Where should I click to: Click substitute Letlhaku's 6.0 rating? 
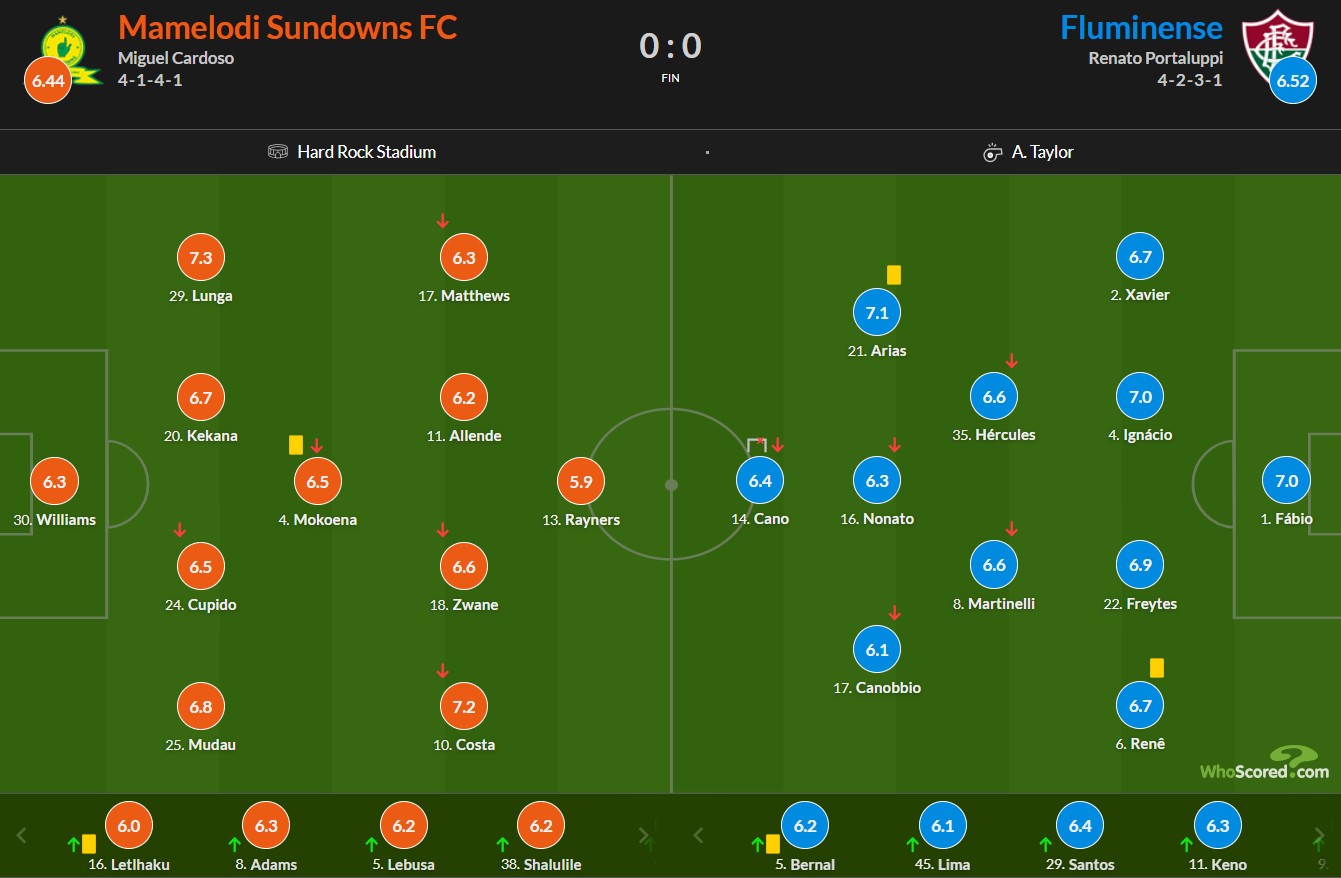(x=129, y=826)
